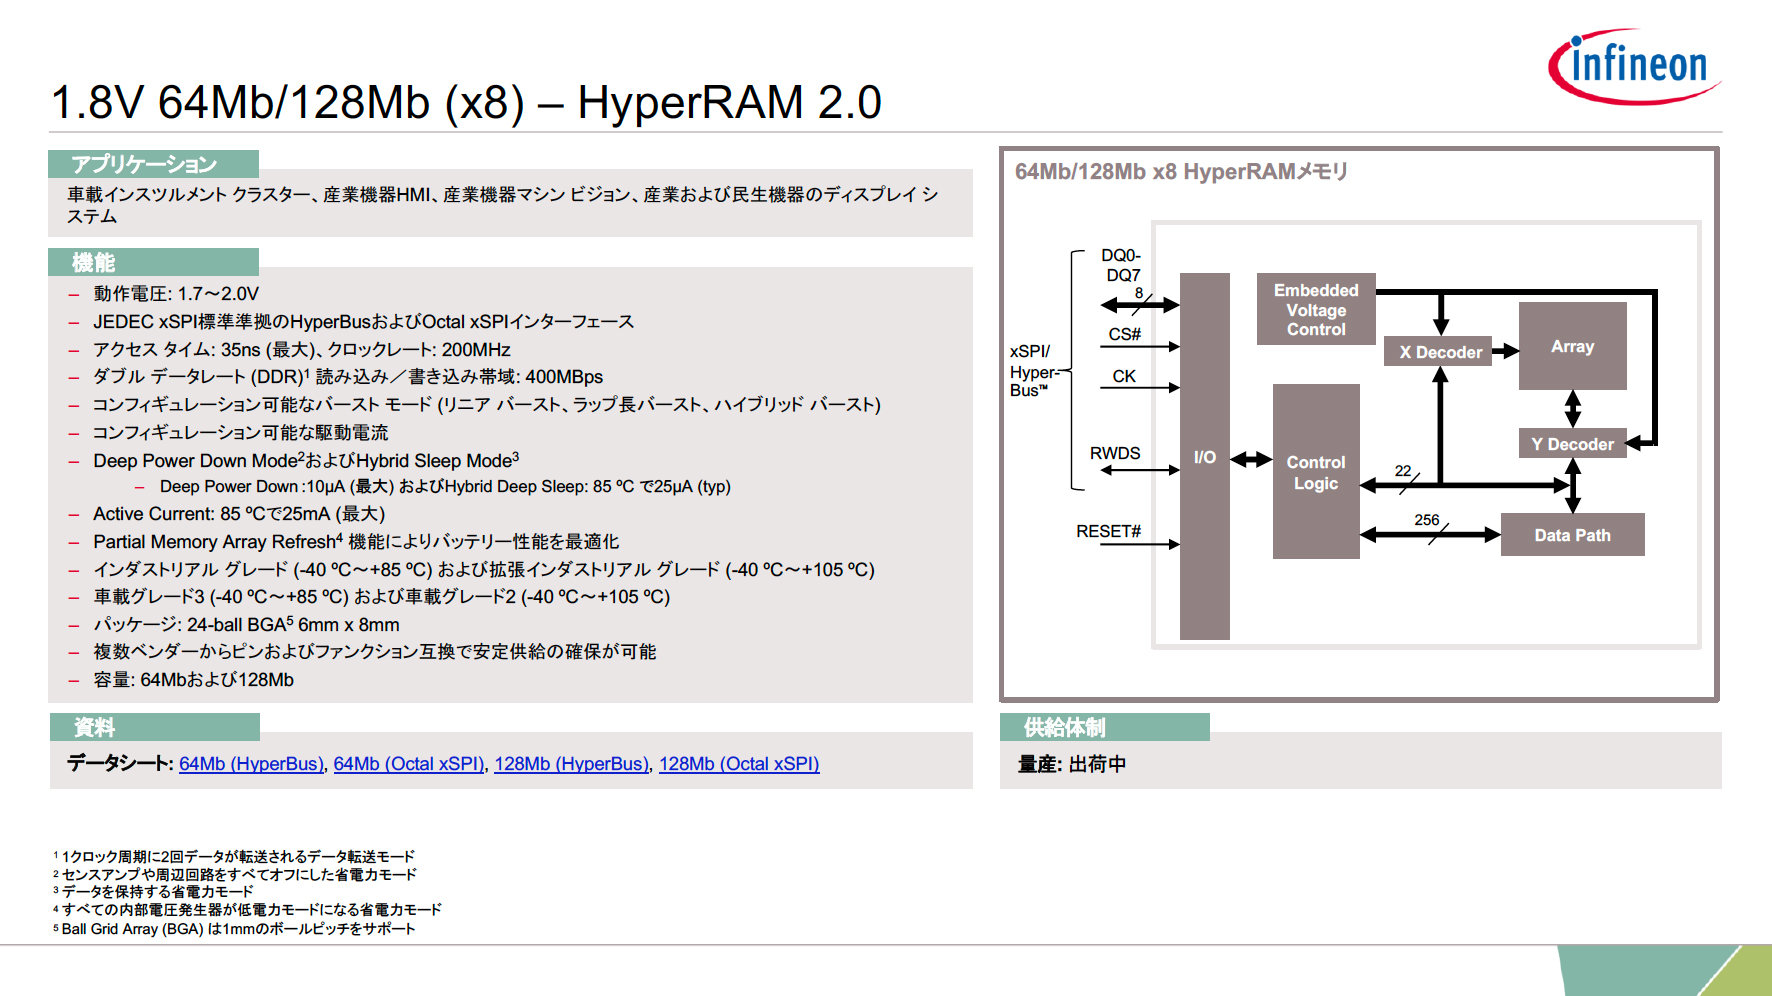
Task: Click the DQ0-DQ7 signal label
Action: (x=1122, y=265)
